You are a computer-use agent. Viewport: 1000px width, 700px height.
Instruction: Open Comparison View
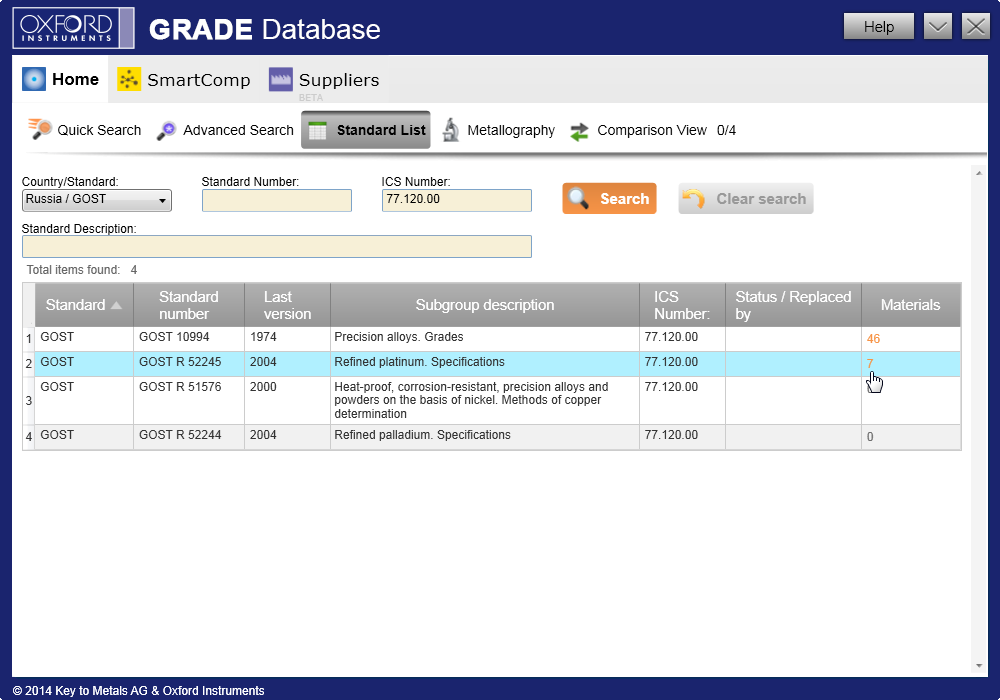tap(652, 130)
